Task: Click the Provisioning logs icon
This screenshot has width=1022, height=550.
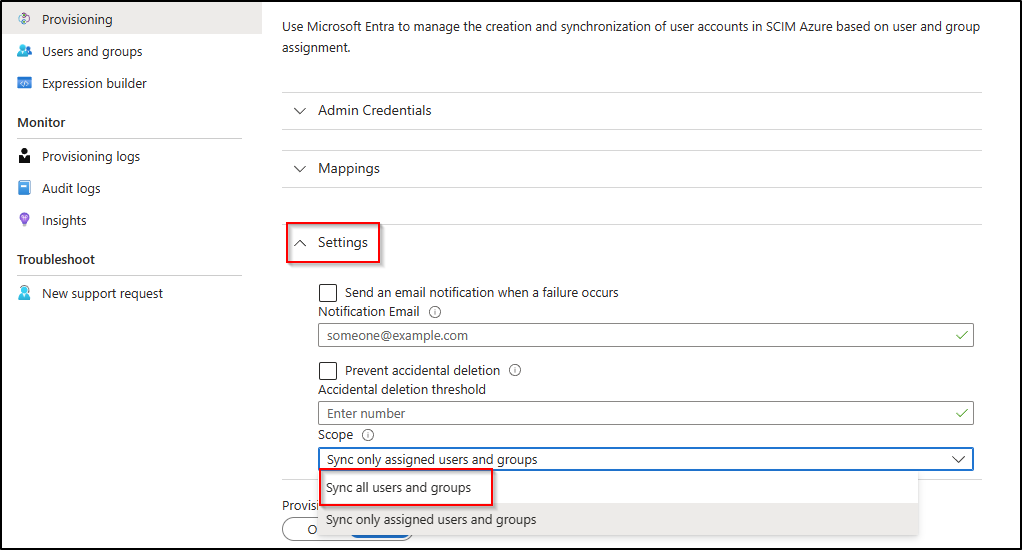Action: [x=25, y=156]
